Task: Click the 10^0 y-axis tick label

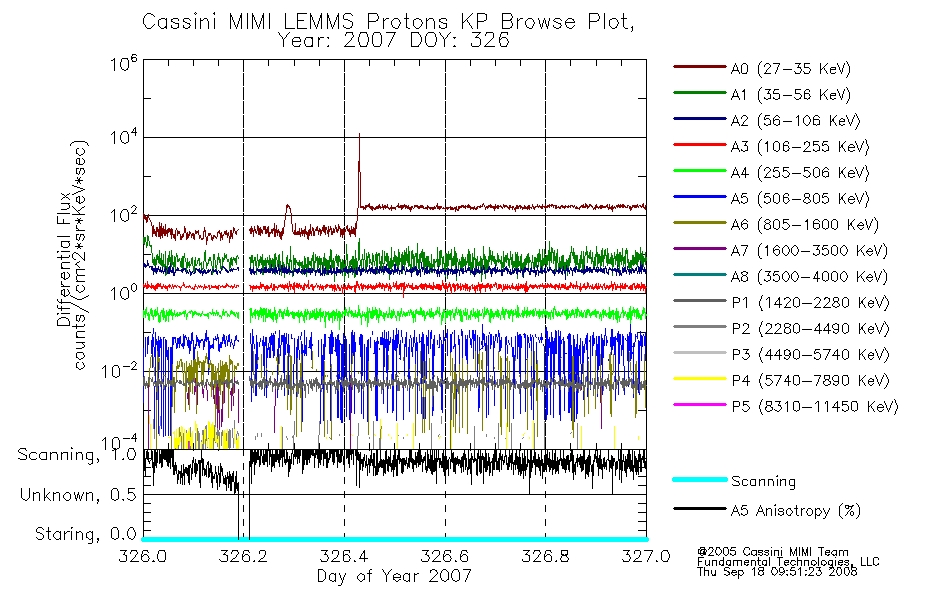Action: click(x=124, y=293)
